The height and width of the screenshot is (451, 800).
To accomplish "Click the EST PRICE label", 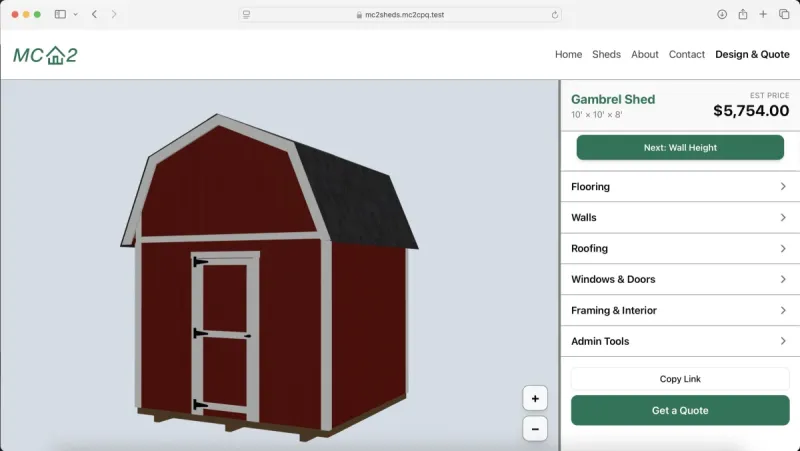I will coord(769,95).
